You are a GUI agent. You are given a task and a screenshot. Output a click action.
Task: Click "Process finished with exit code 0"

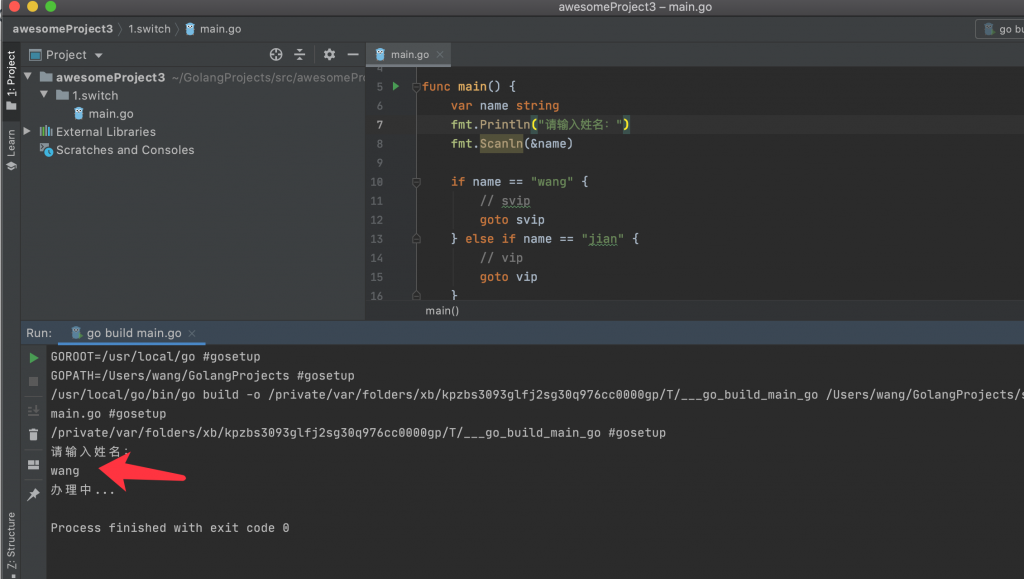point(170,528)
